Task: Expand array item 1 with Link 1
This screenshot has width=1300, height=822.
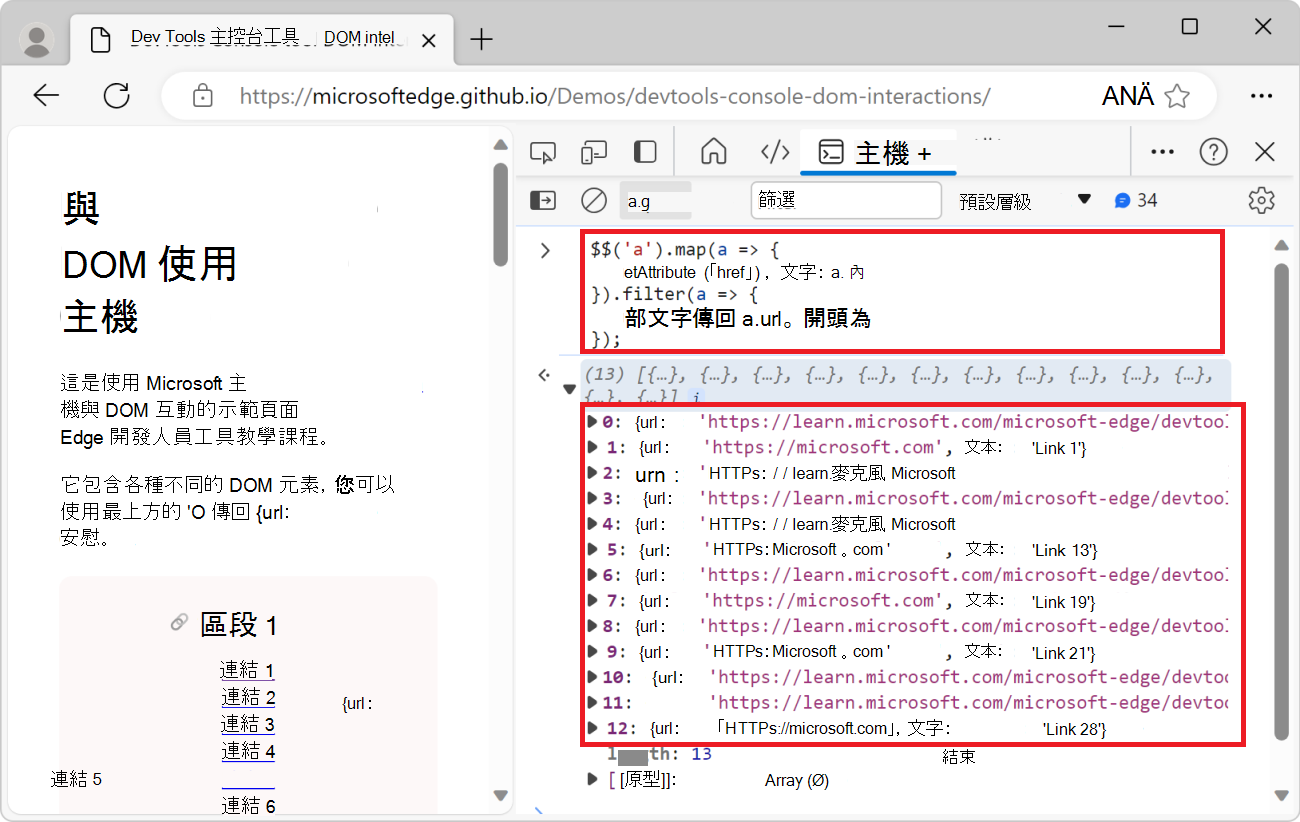Action: pos(593,447)
